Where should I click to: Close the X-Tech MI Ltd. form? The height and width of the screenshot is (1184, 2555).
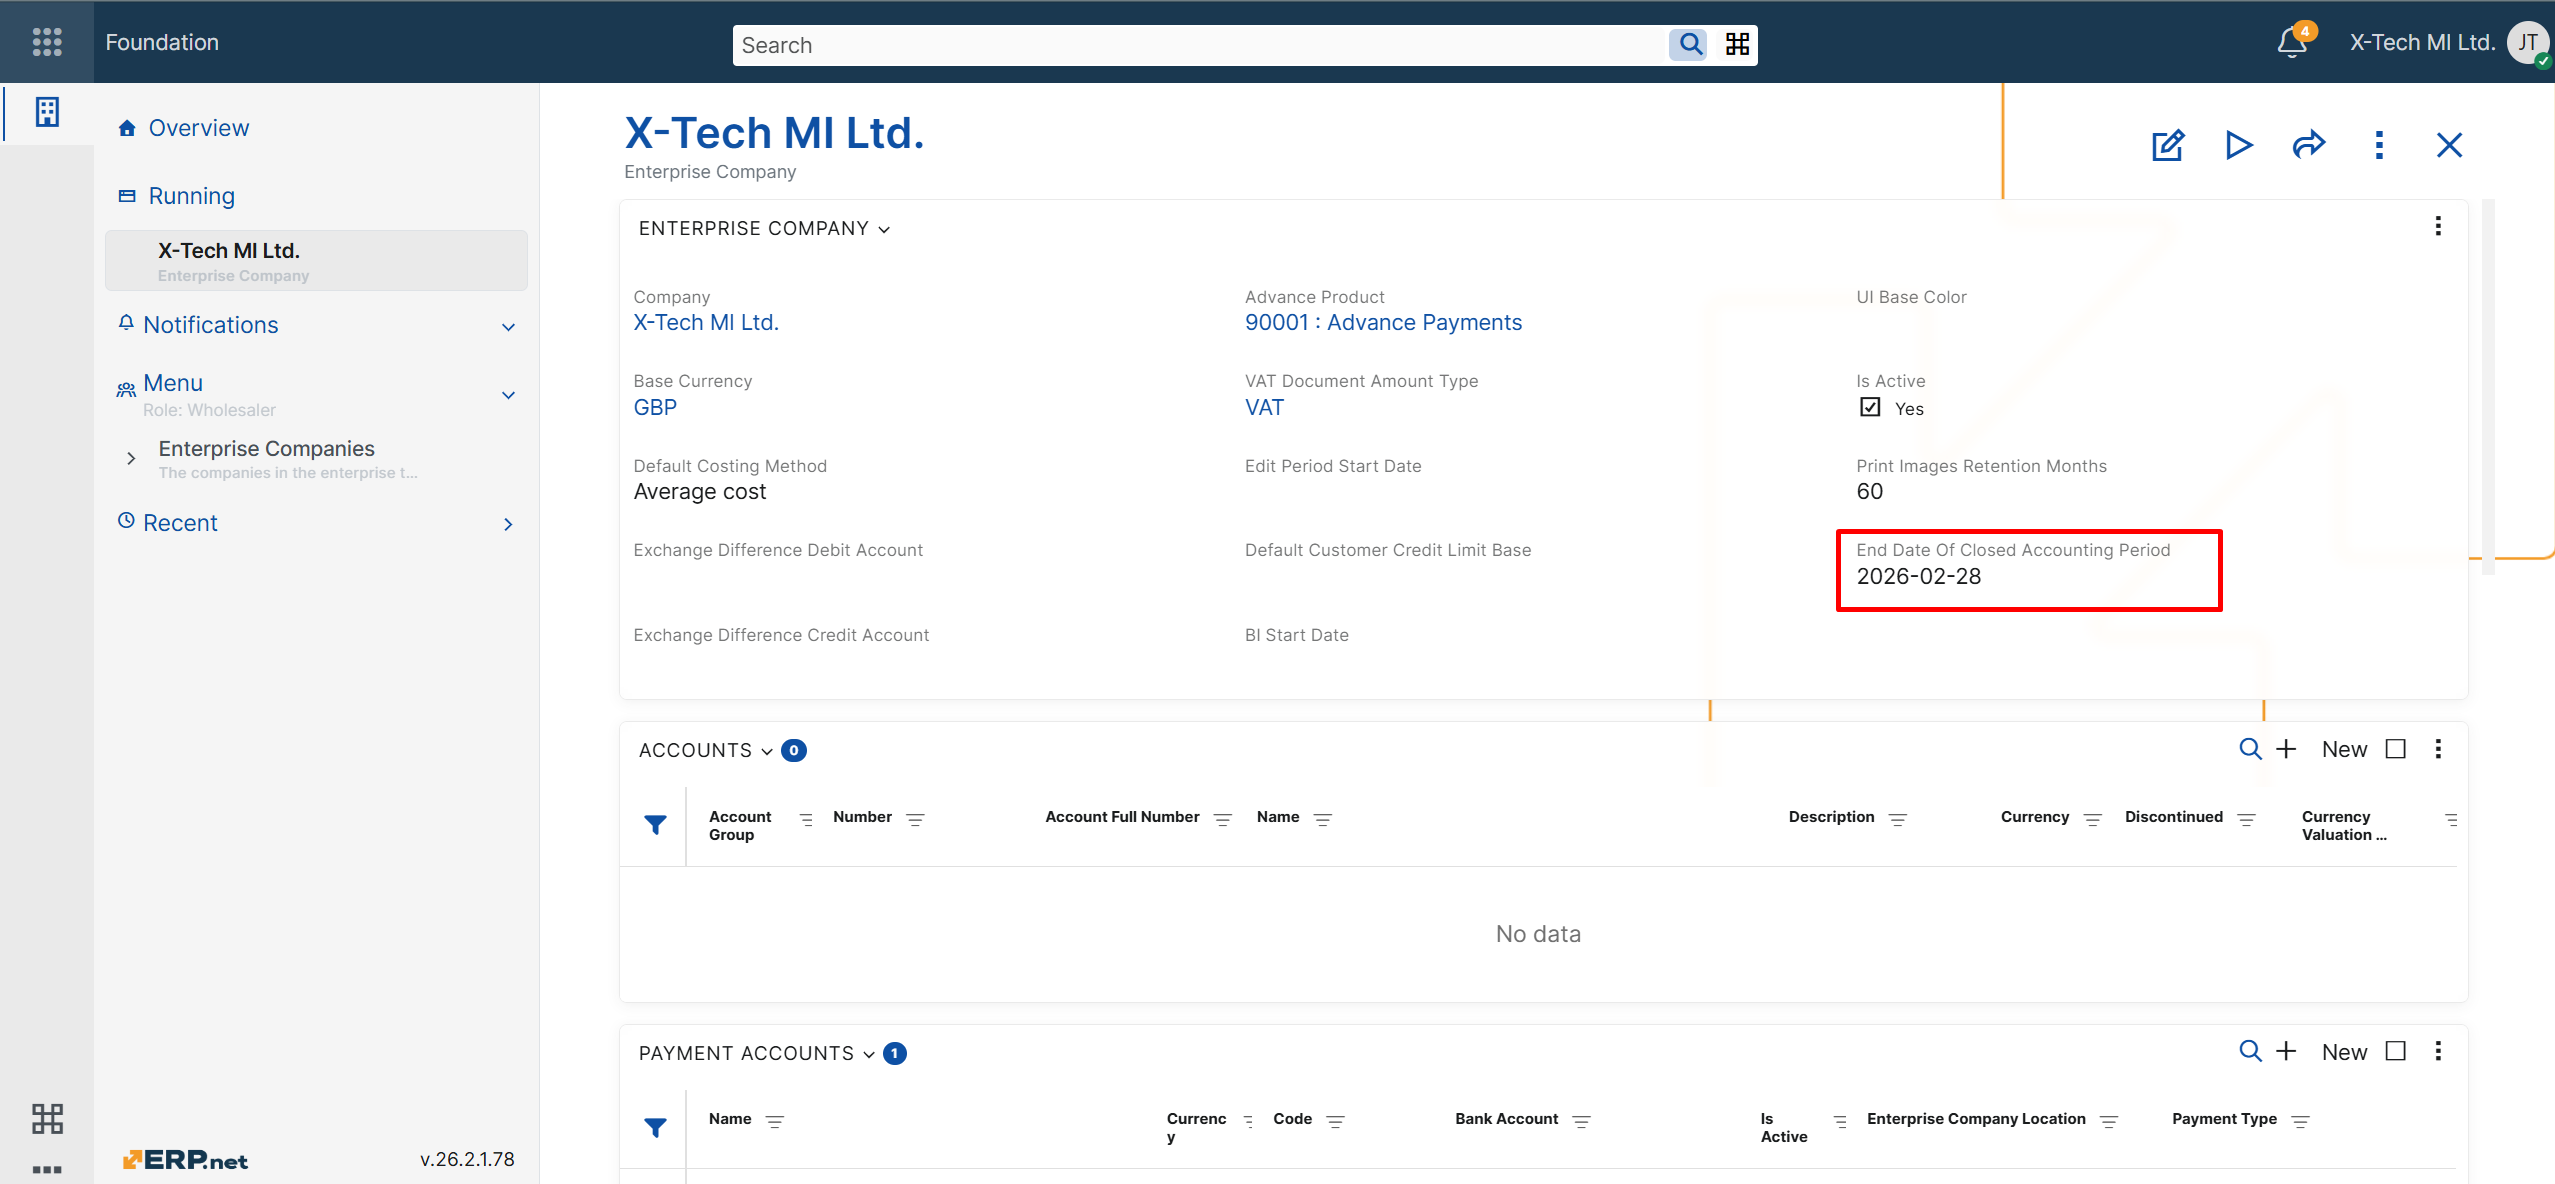[2449, 145]
